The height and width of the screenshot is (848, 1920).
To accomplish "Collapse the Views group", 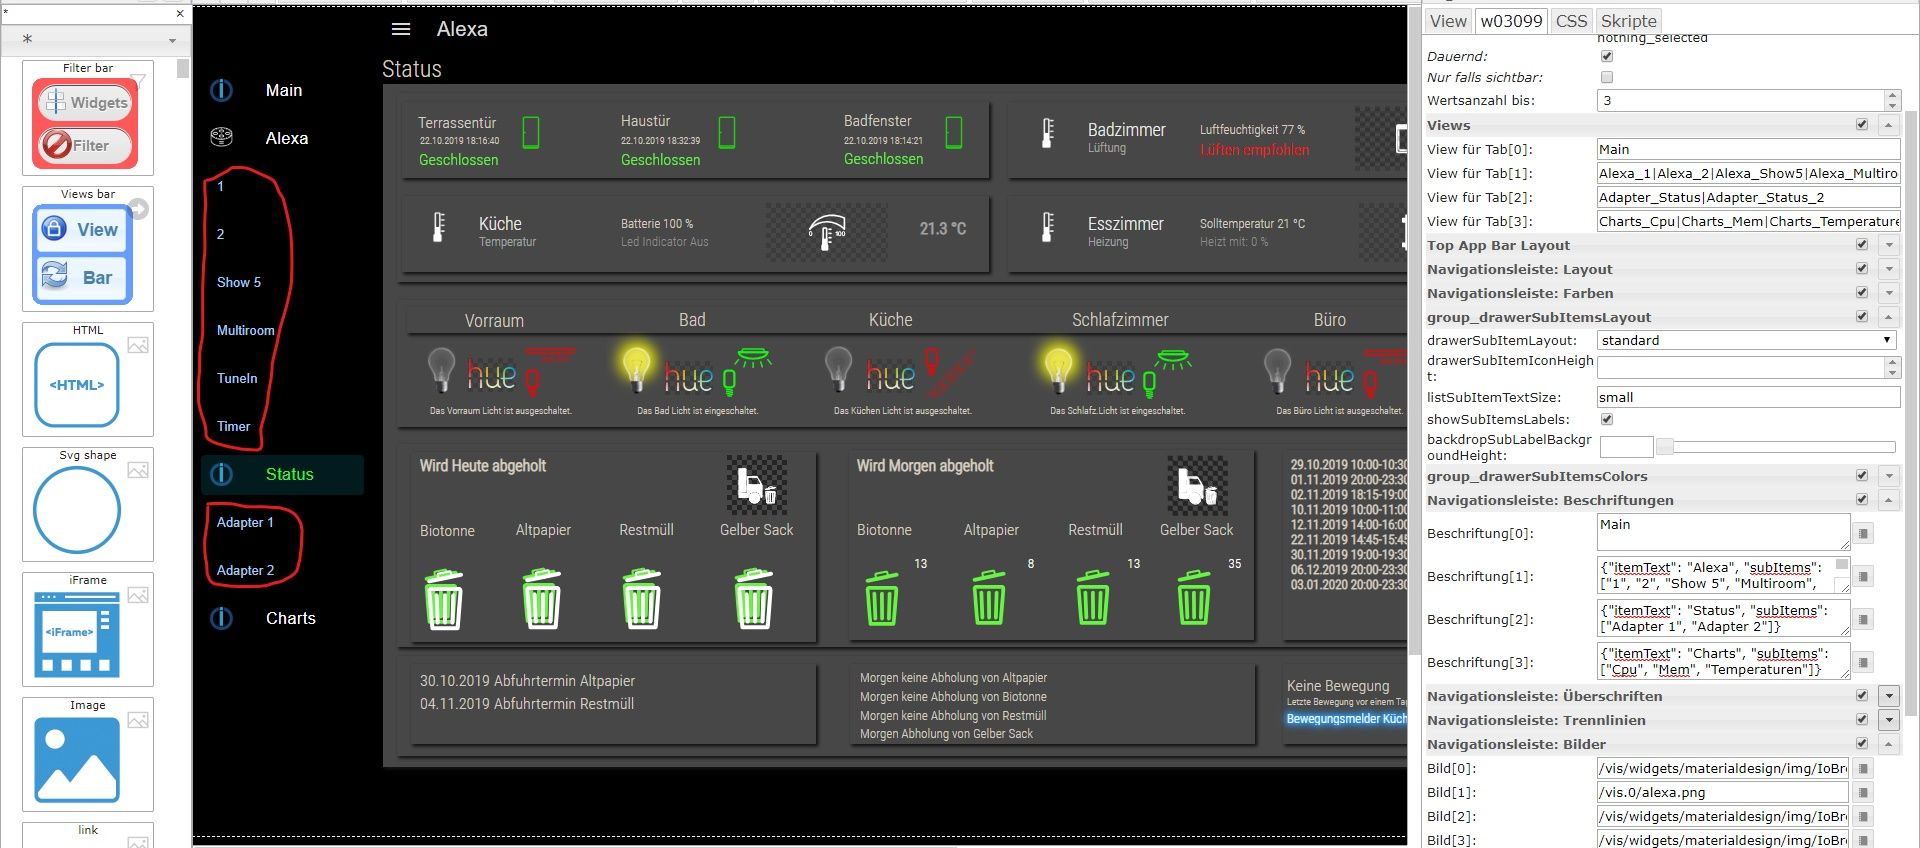I will 1888,125.
